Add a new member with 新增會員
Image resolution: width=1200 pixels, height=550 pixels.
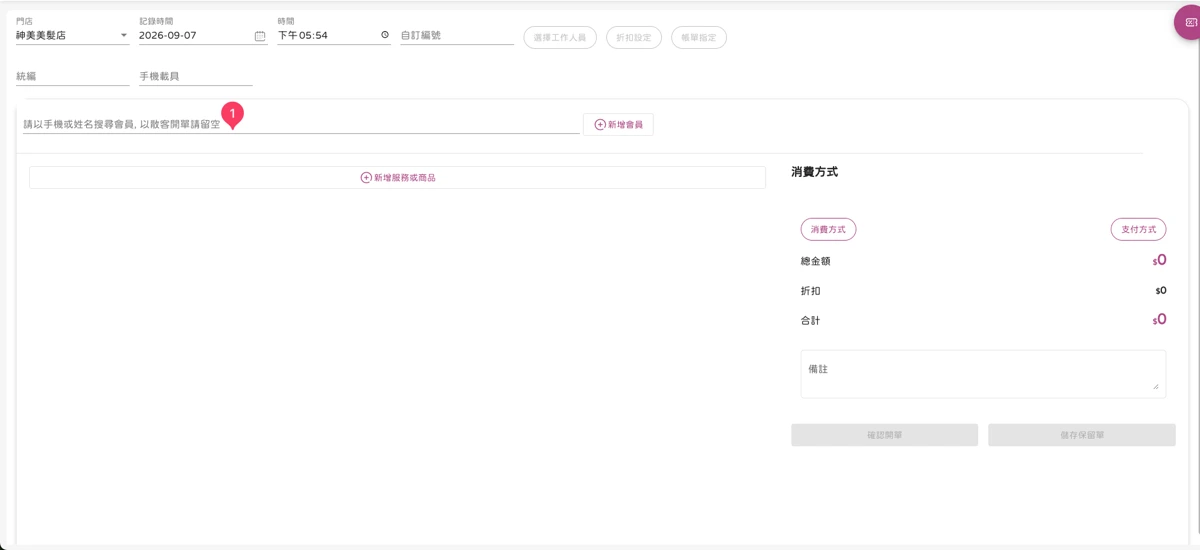pos(618,124)
